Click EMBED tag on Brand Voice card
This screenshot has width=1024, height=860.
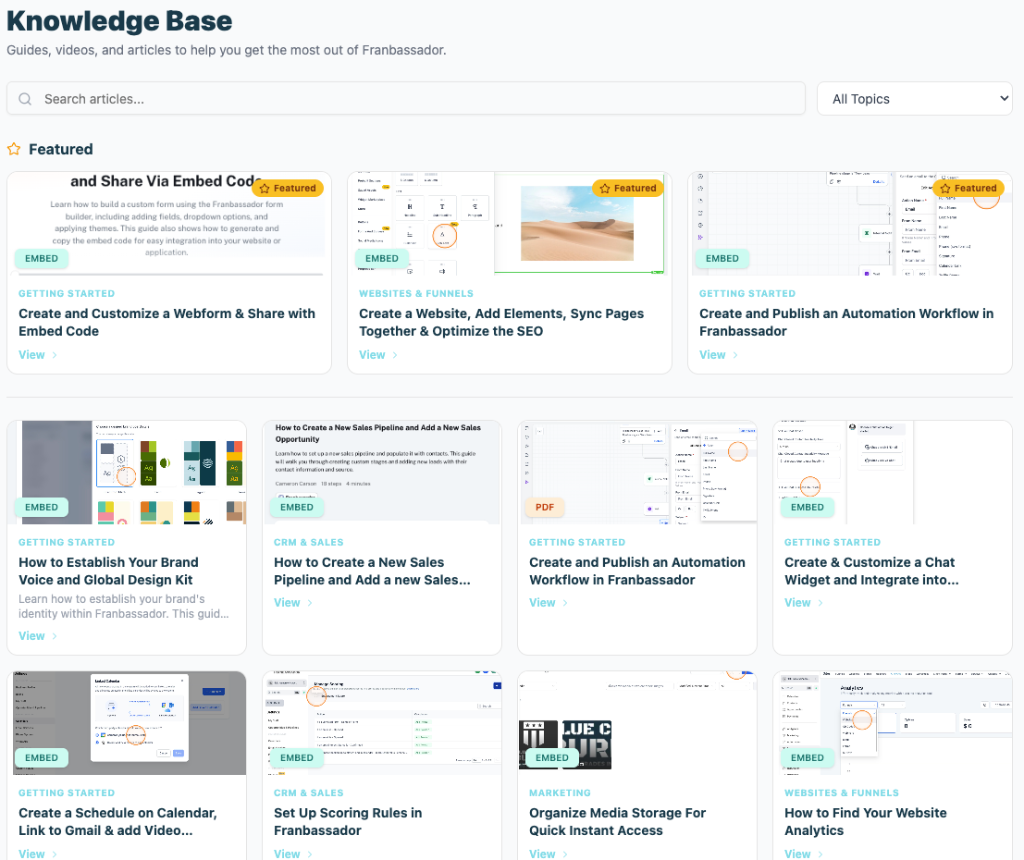(41, 507)
